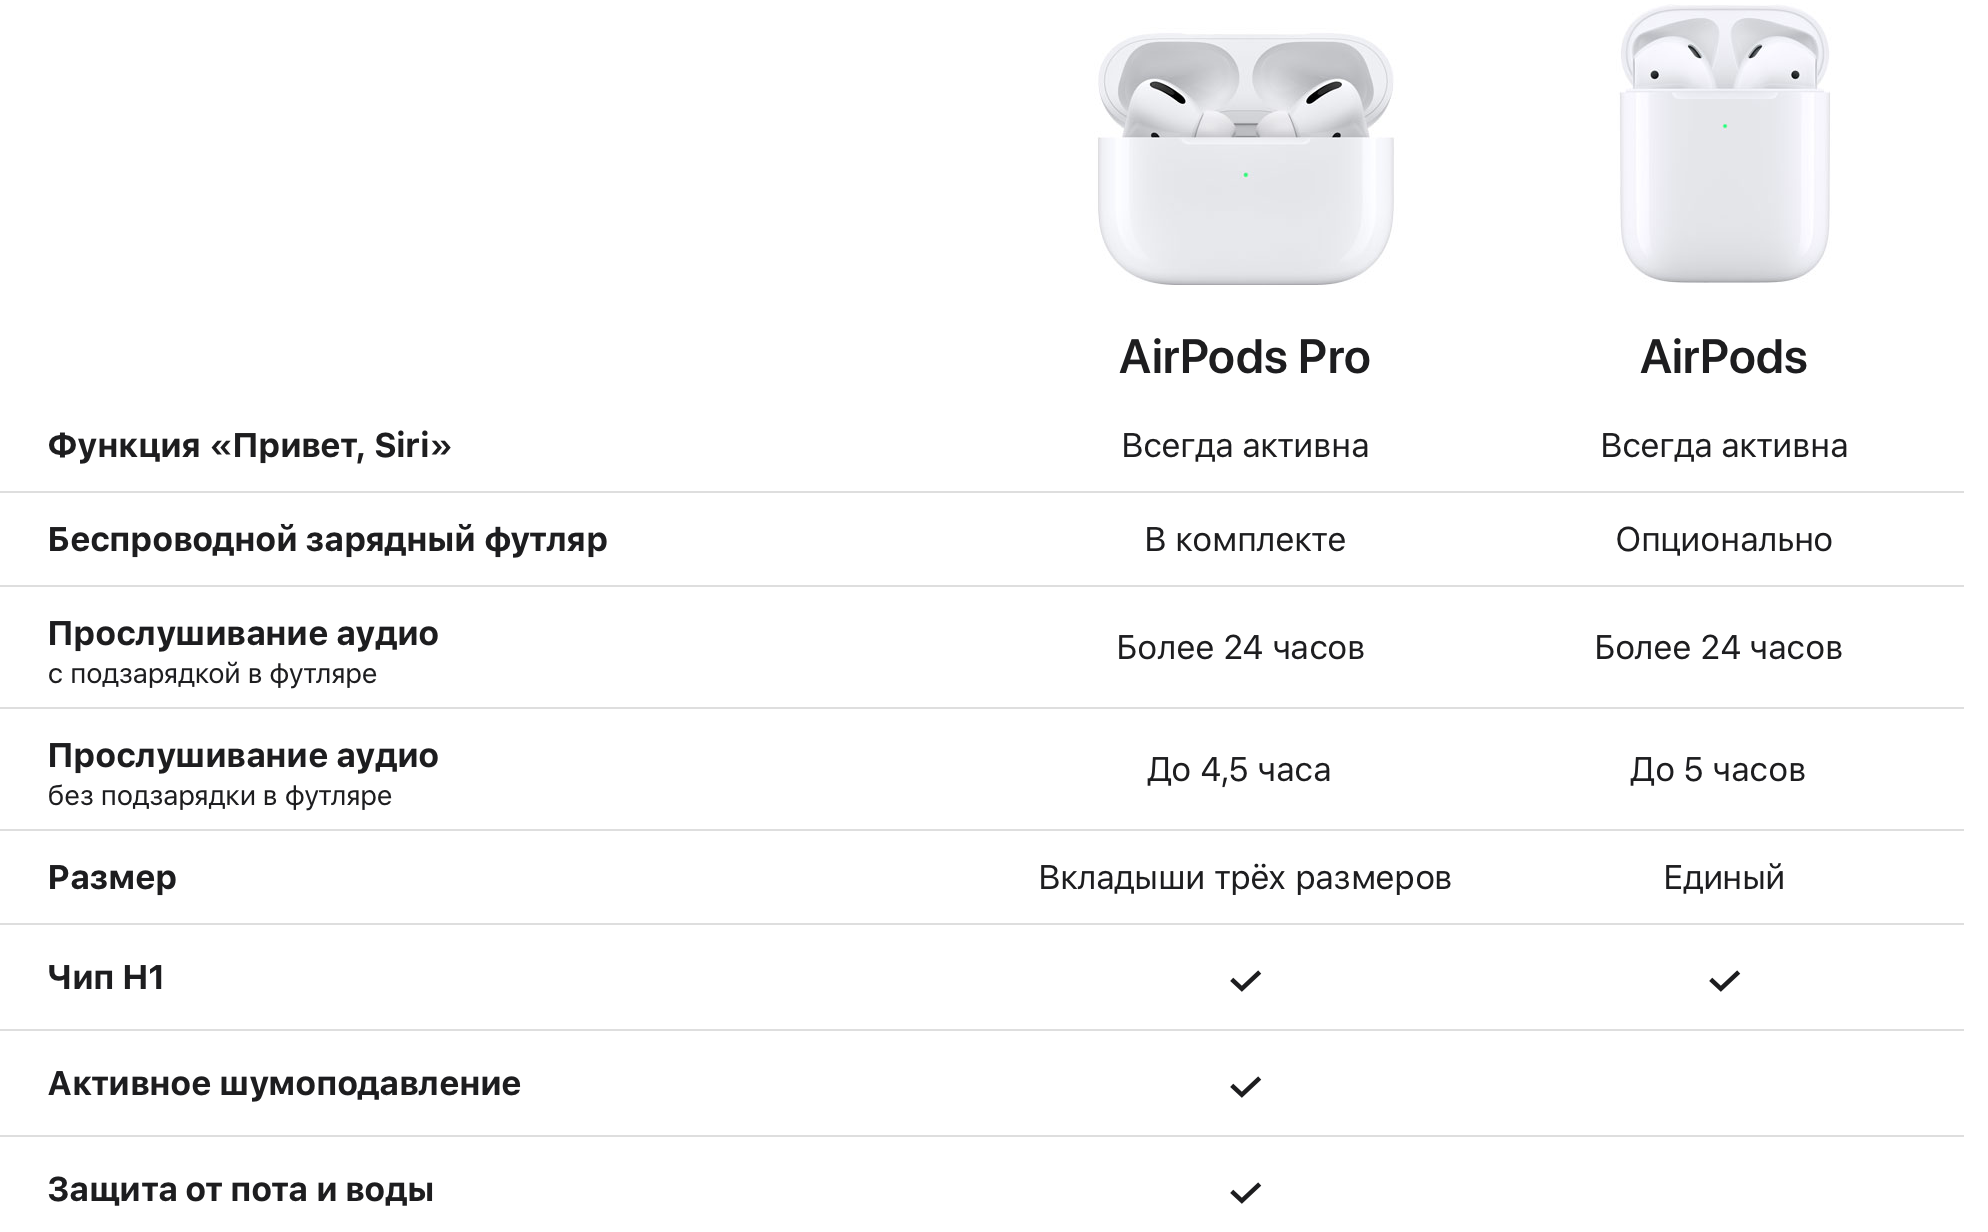Click the Активное шумоподавление row label
Screen dimensions: 1988x1232
284,1084
